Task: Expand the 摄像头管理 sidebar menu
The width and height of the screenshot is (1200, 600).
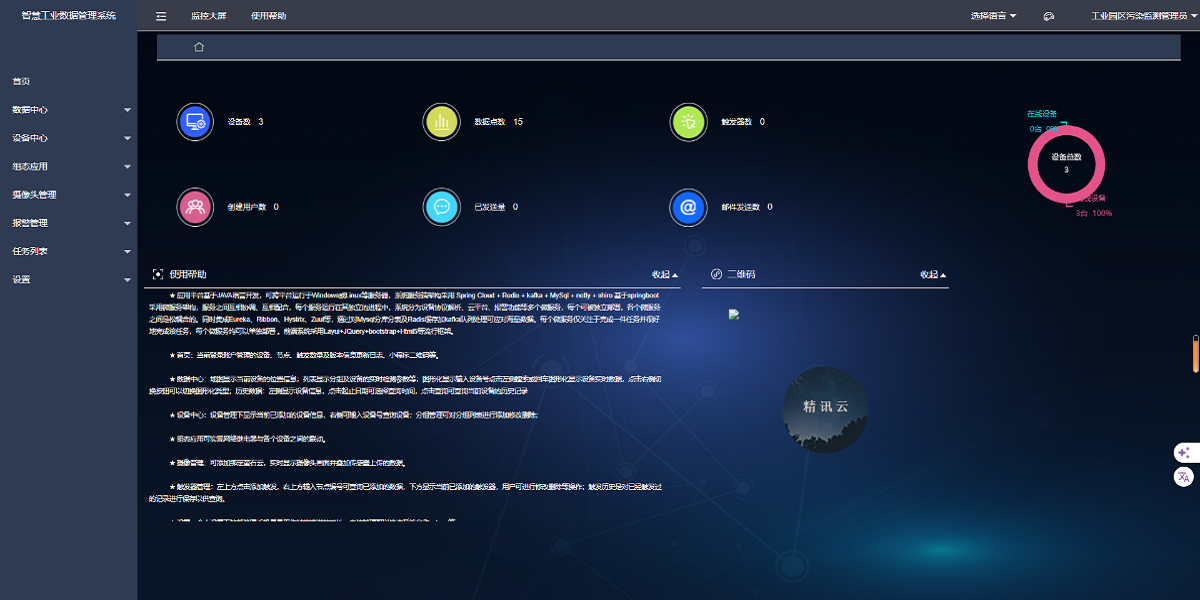Action: [68, 195]
